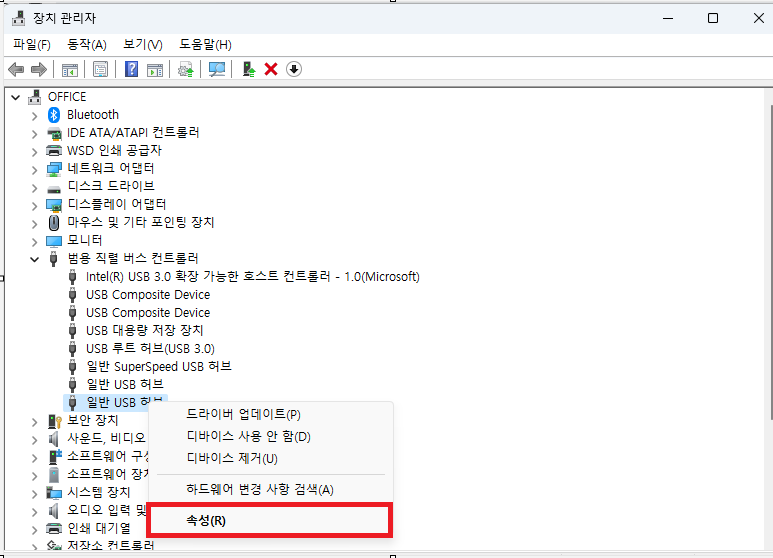
Task: Expand the 디스크 드라이브 category
Action: click(x=34, y=187)
